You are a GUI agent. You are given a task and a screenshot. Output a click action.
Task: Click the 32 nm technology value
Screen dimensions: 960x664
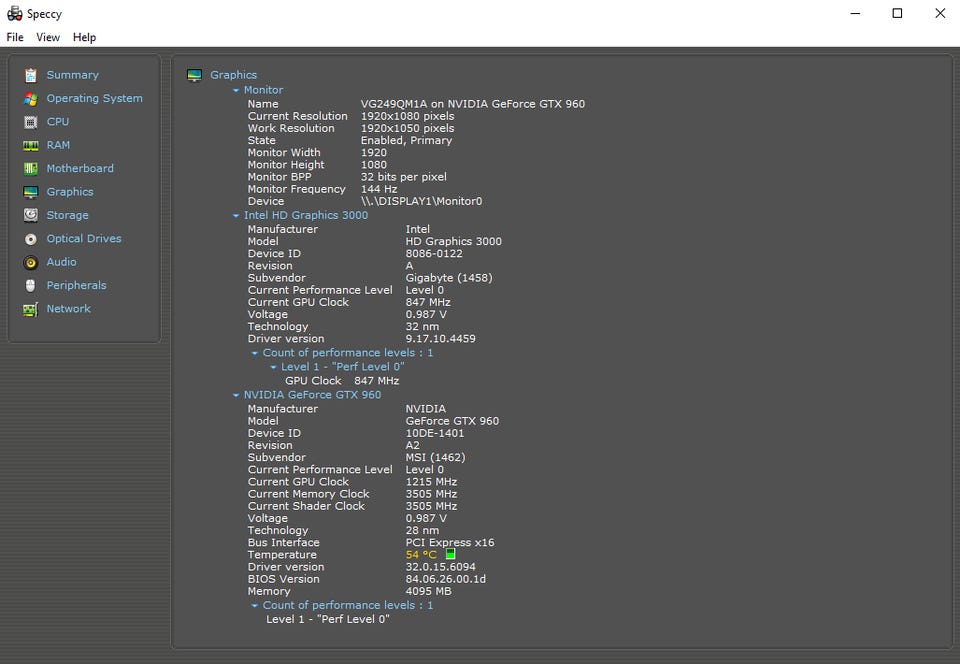tap(422, 326)
